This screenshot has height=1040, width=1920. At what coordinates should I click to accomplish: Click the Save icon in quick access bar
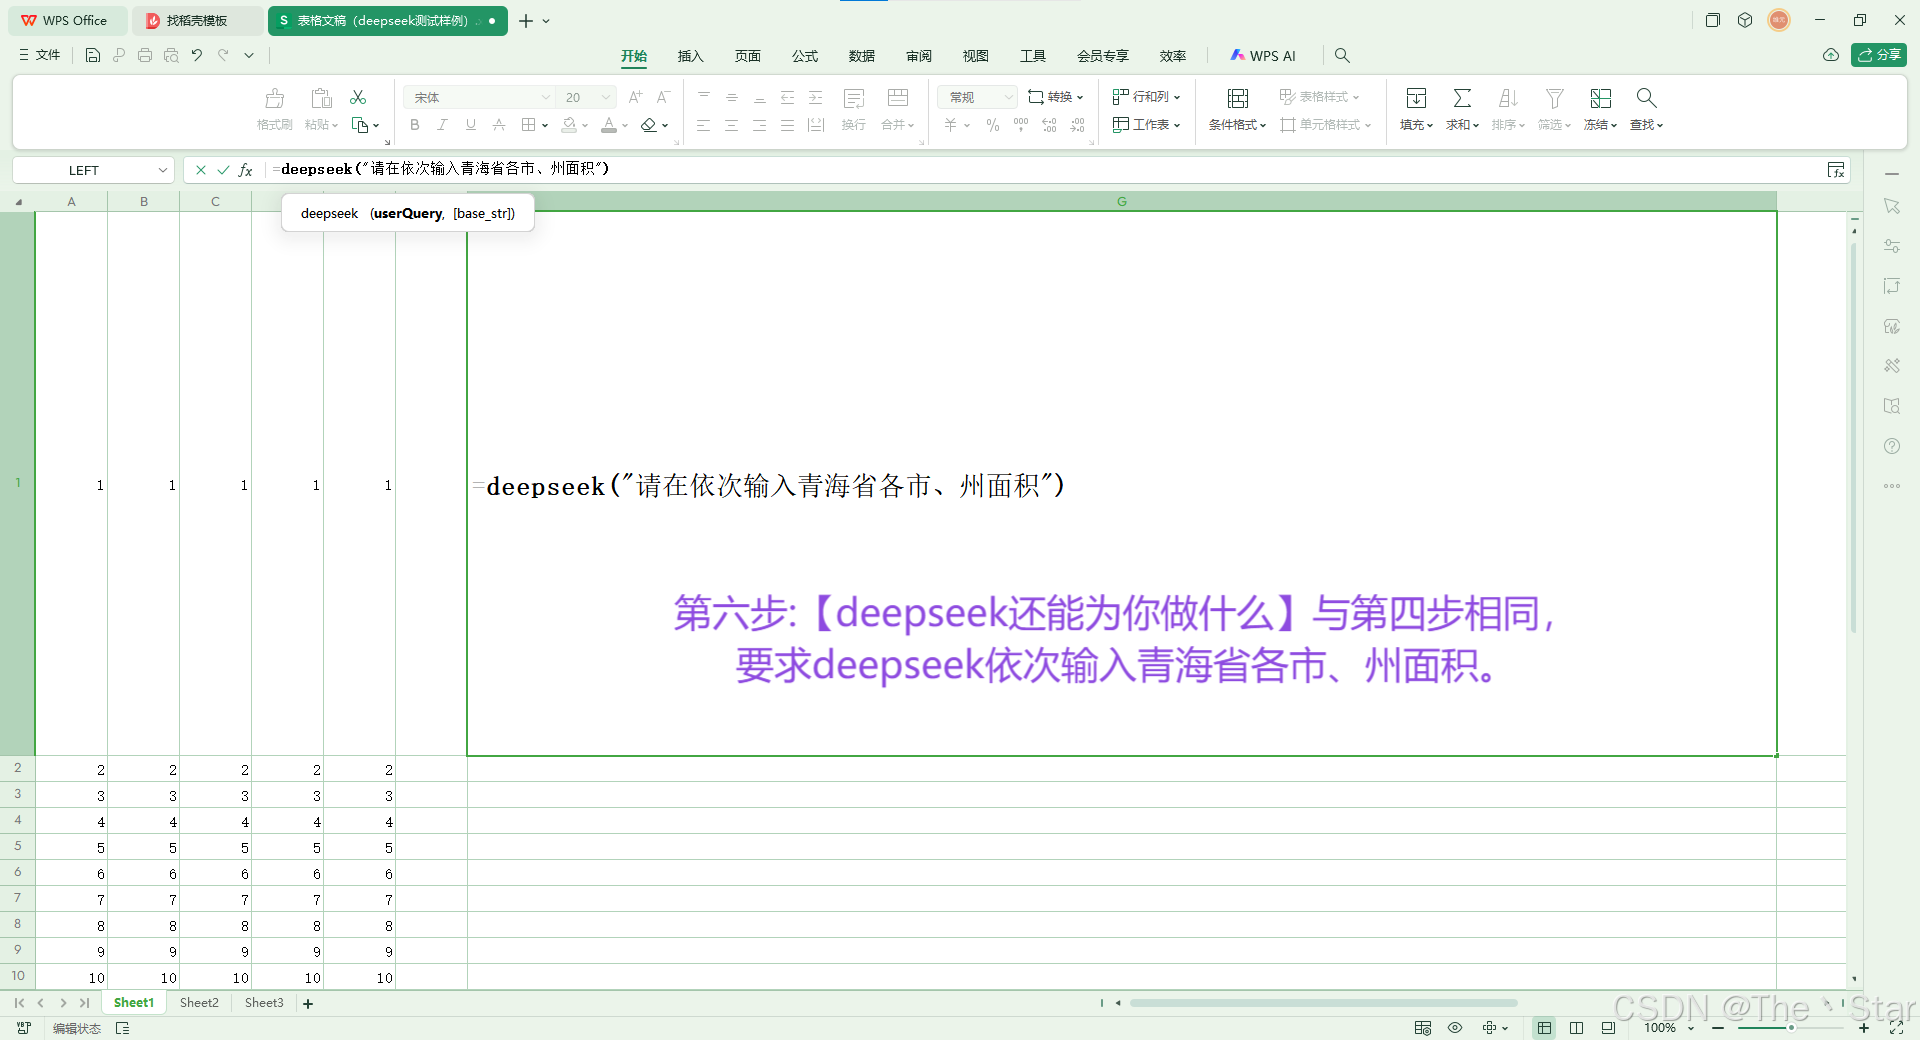(92, 55)
